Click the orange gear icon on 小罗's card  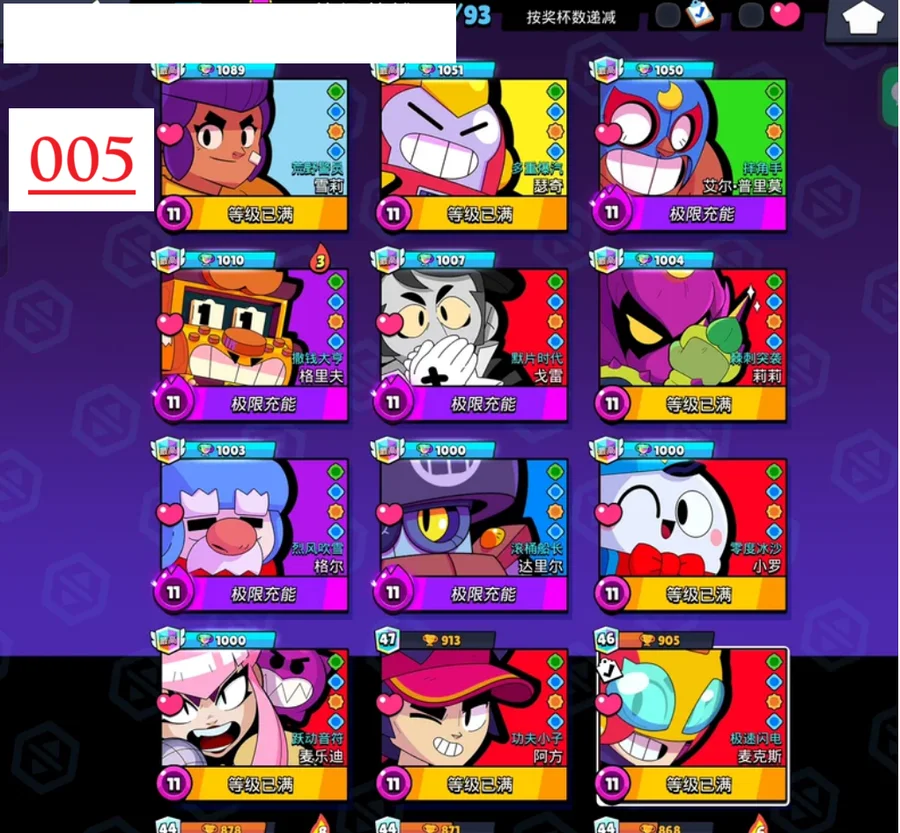coord(774,511)
